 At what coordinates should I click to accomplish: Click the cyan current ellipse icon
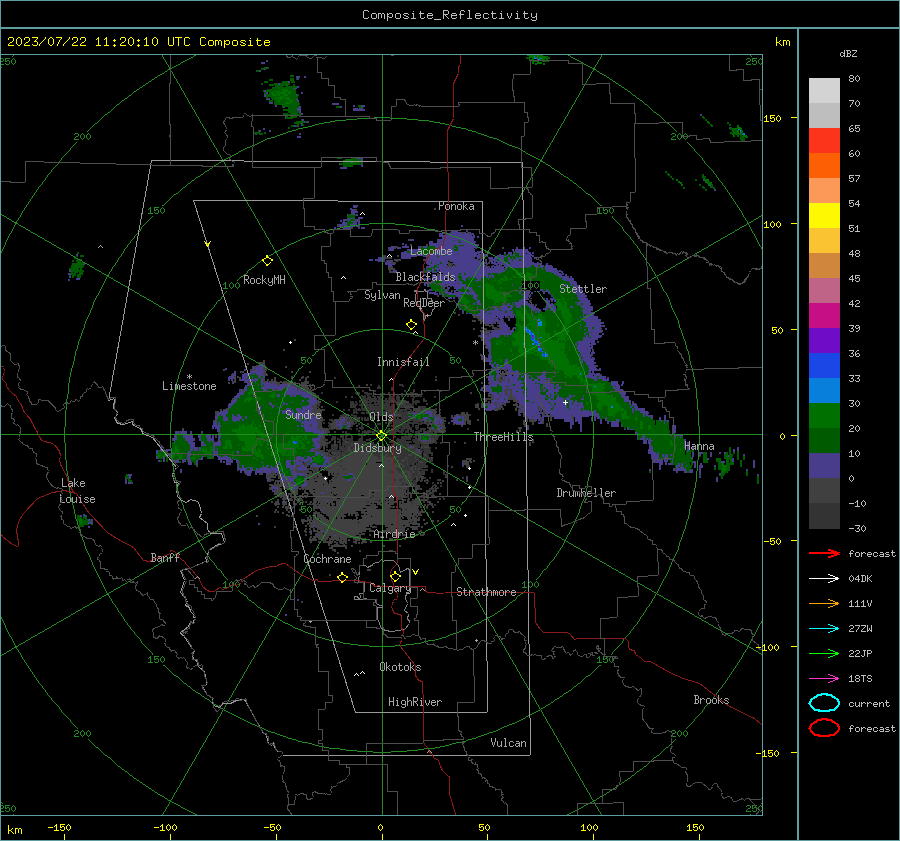tap(824, 703)
